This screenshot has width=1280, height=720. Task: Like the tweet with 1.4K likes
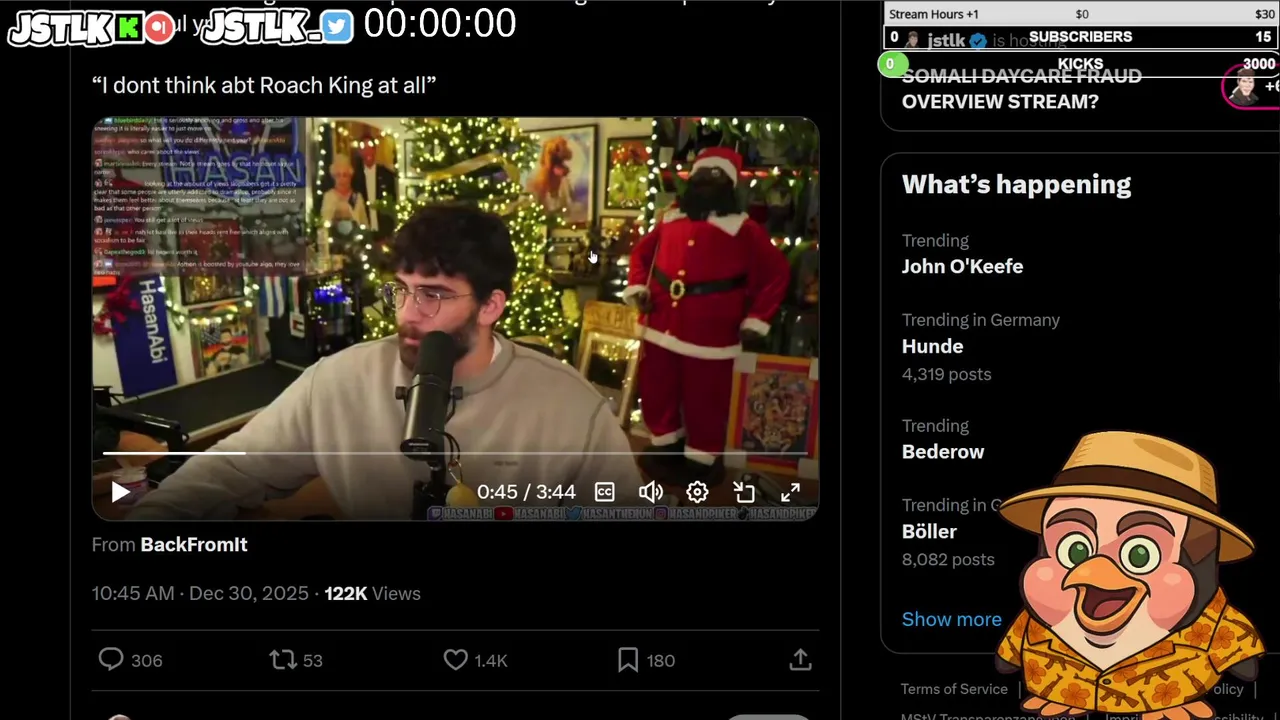(476, 660)
